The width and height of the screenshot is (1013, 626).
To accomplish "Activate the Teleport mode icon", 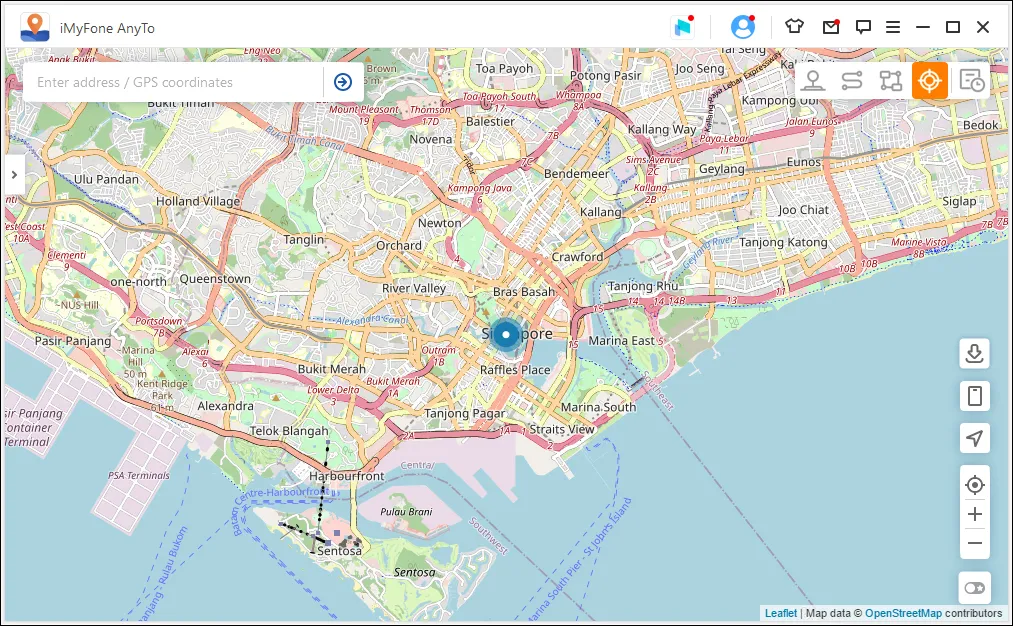I will tap(929, 80).
